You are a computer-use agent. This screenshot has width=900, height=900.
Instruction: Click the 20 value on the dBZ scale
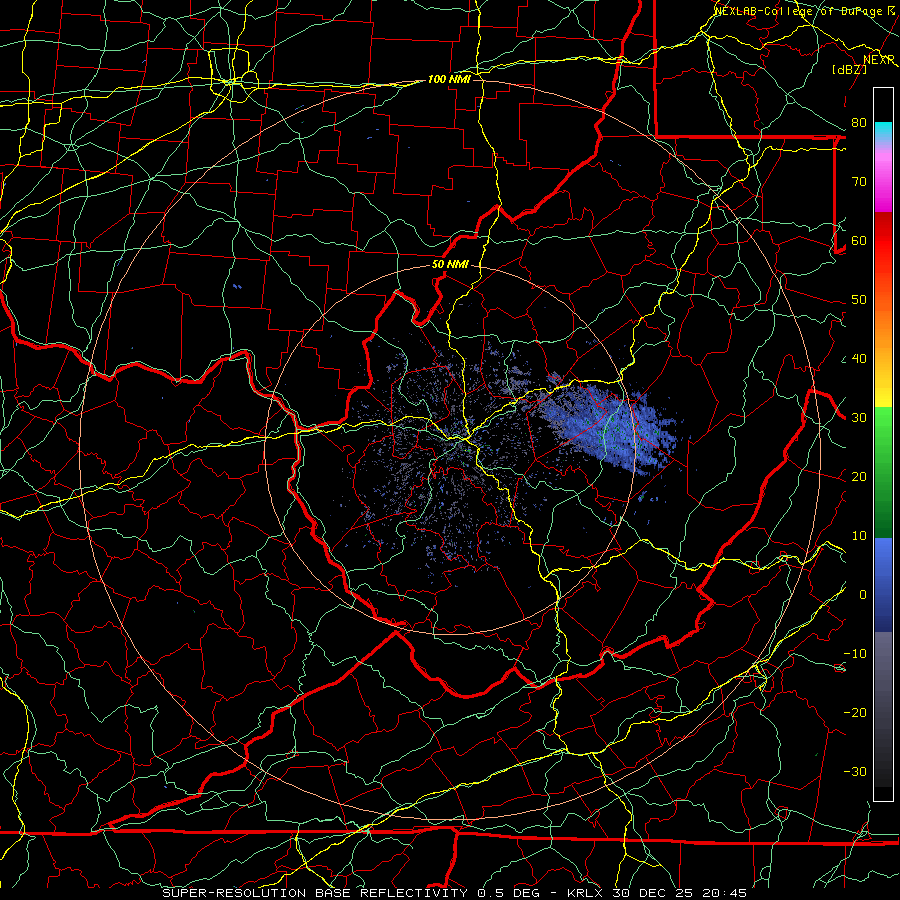coord(859,477)
